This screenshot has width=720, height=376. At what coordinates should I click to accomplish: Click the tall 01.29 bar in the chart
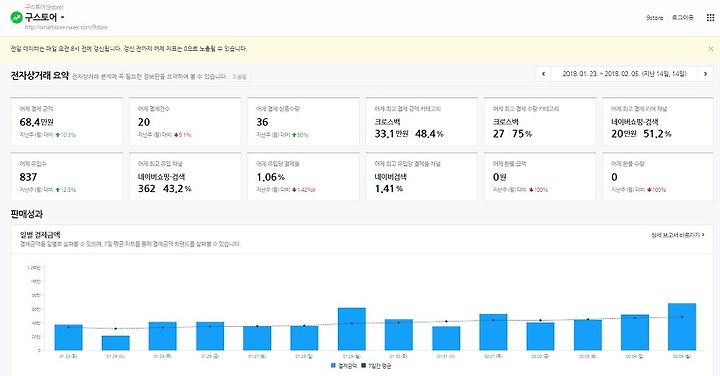coord(352,329)
